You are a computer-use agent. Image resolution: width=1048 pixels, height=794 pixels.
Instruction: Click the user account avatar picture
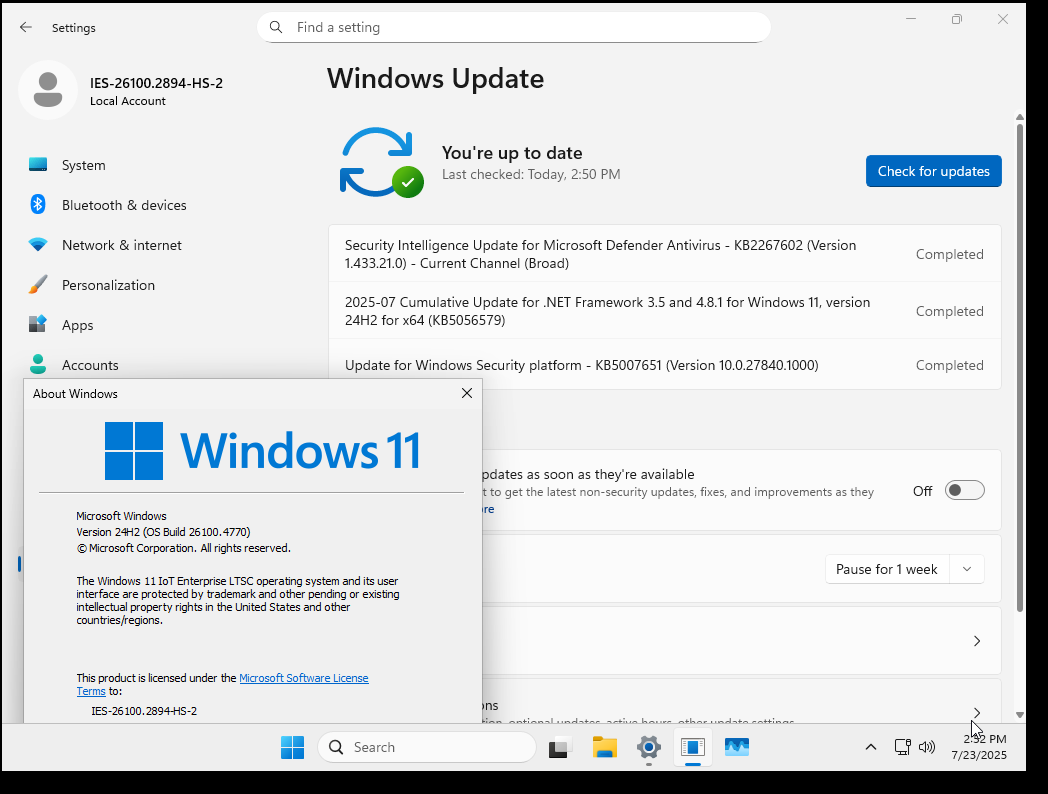point(48,90)
